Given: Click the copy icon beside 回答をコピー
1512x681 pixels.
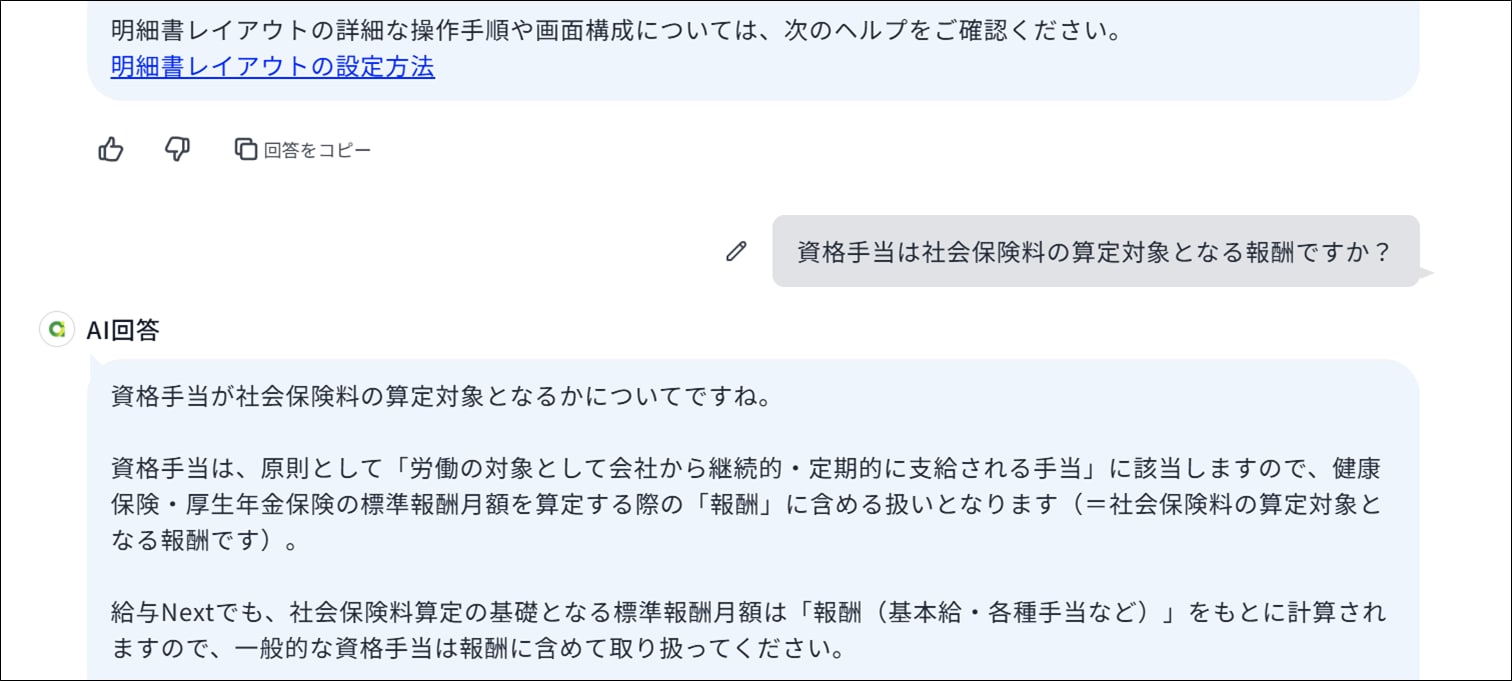Looking at the screenshot, I should pos(245,150).
